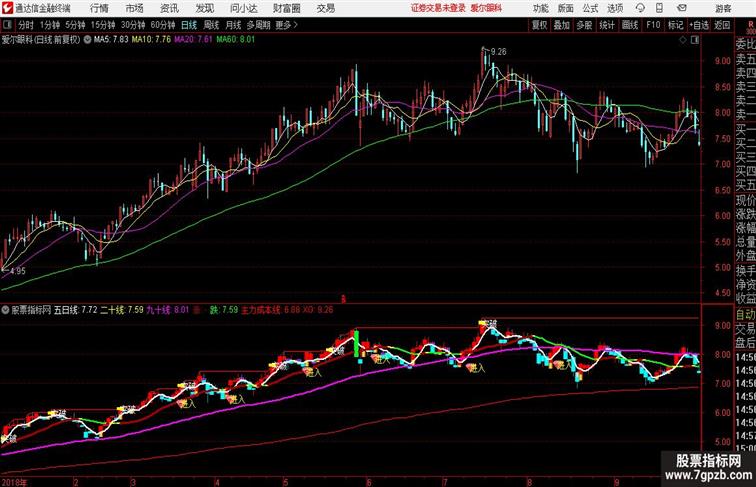Click the 五日线: 7.72 value
Viewport: 756px width, 487px height.
click(76, 310)
